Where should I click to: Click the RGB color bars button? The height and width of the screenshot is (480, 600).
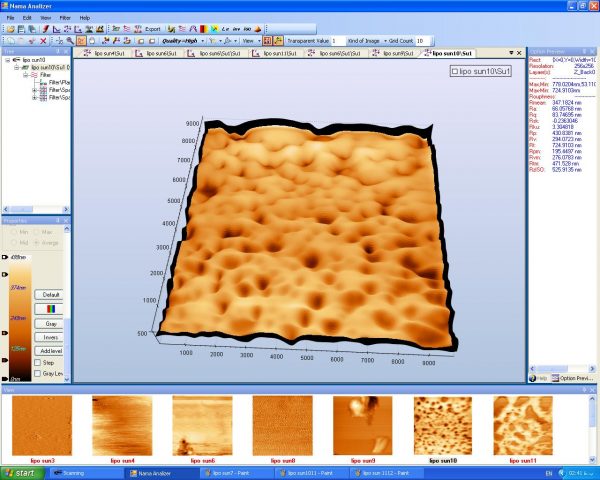click(51, 309)
